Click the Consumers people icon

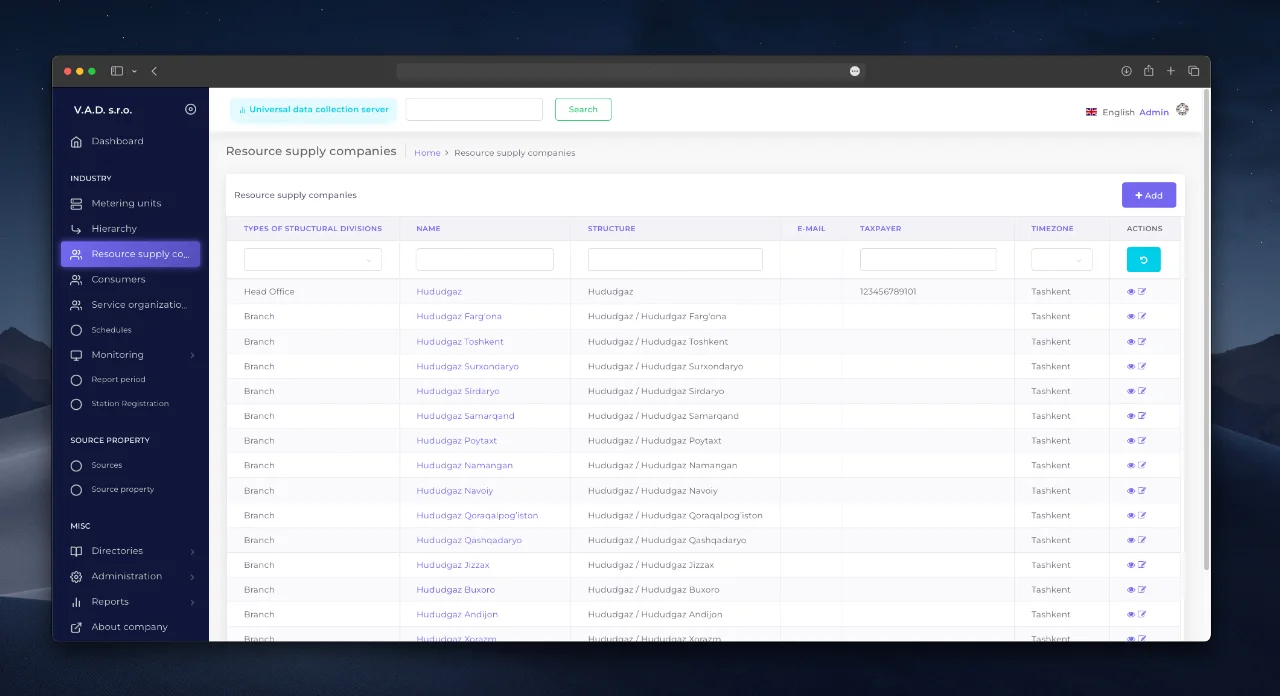point(76,280)
